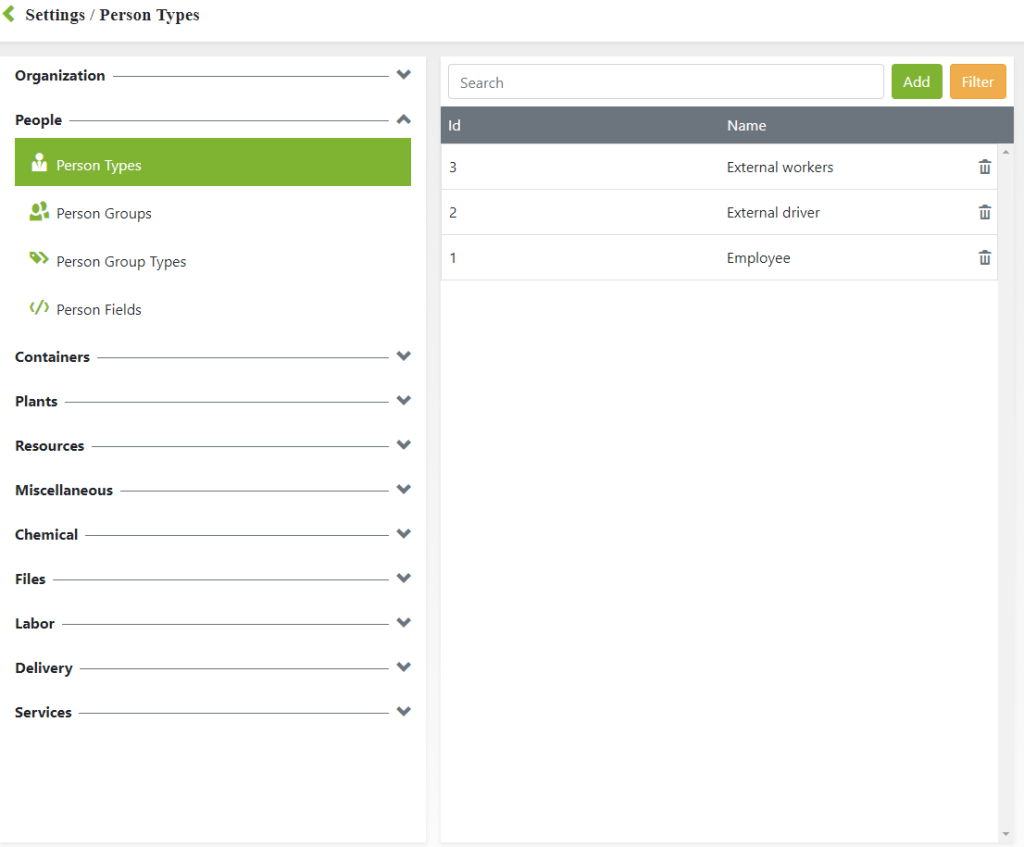
Task: Collapse the People section chevron
Action: [x=403, y=119]
